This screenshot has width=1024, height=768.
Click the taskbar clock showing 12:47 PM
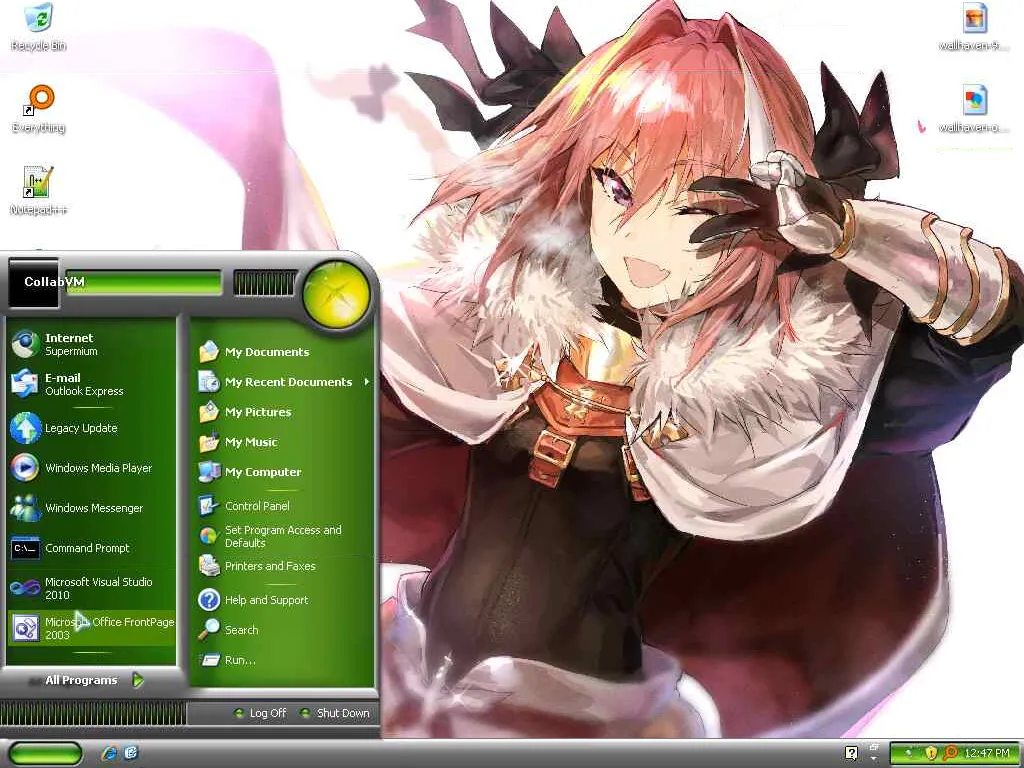pos(987,753)
